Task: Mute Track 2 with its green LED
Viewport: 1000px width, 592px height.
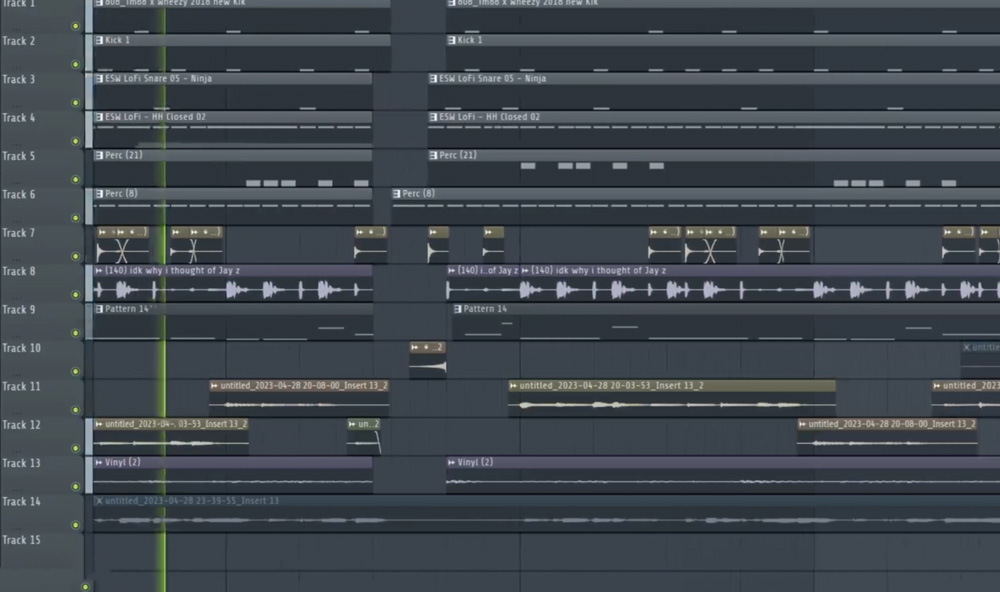Action: [x=76, y=64]
